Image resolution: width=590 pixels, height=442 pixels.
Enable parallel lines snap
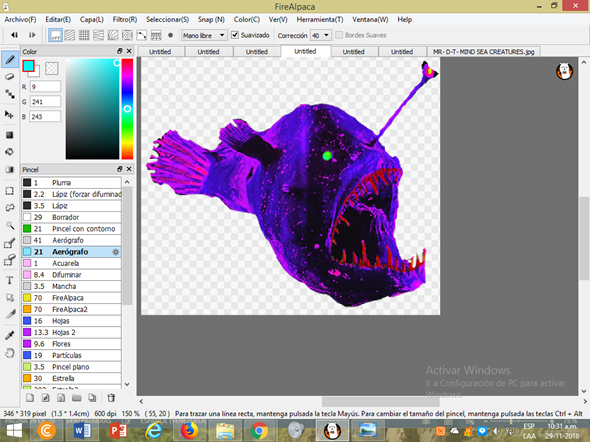click(70, 35)
